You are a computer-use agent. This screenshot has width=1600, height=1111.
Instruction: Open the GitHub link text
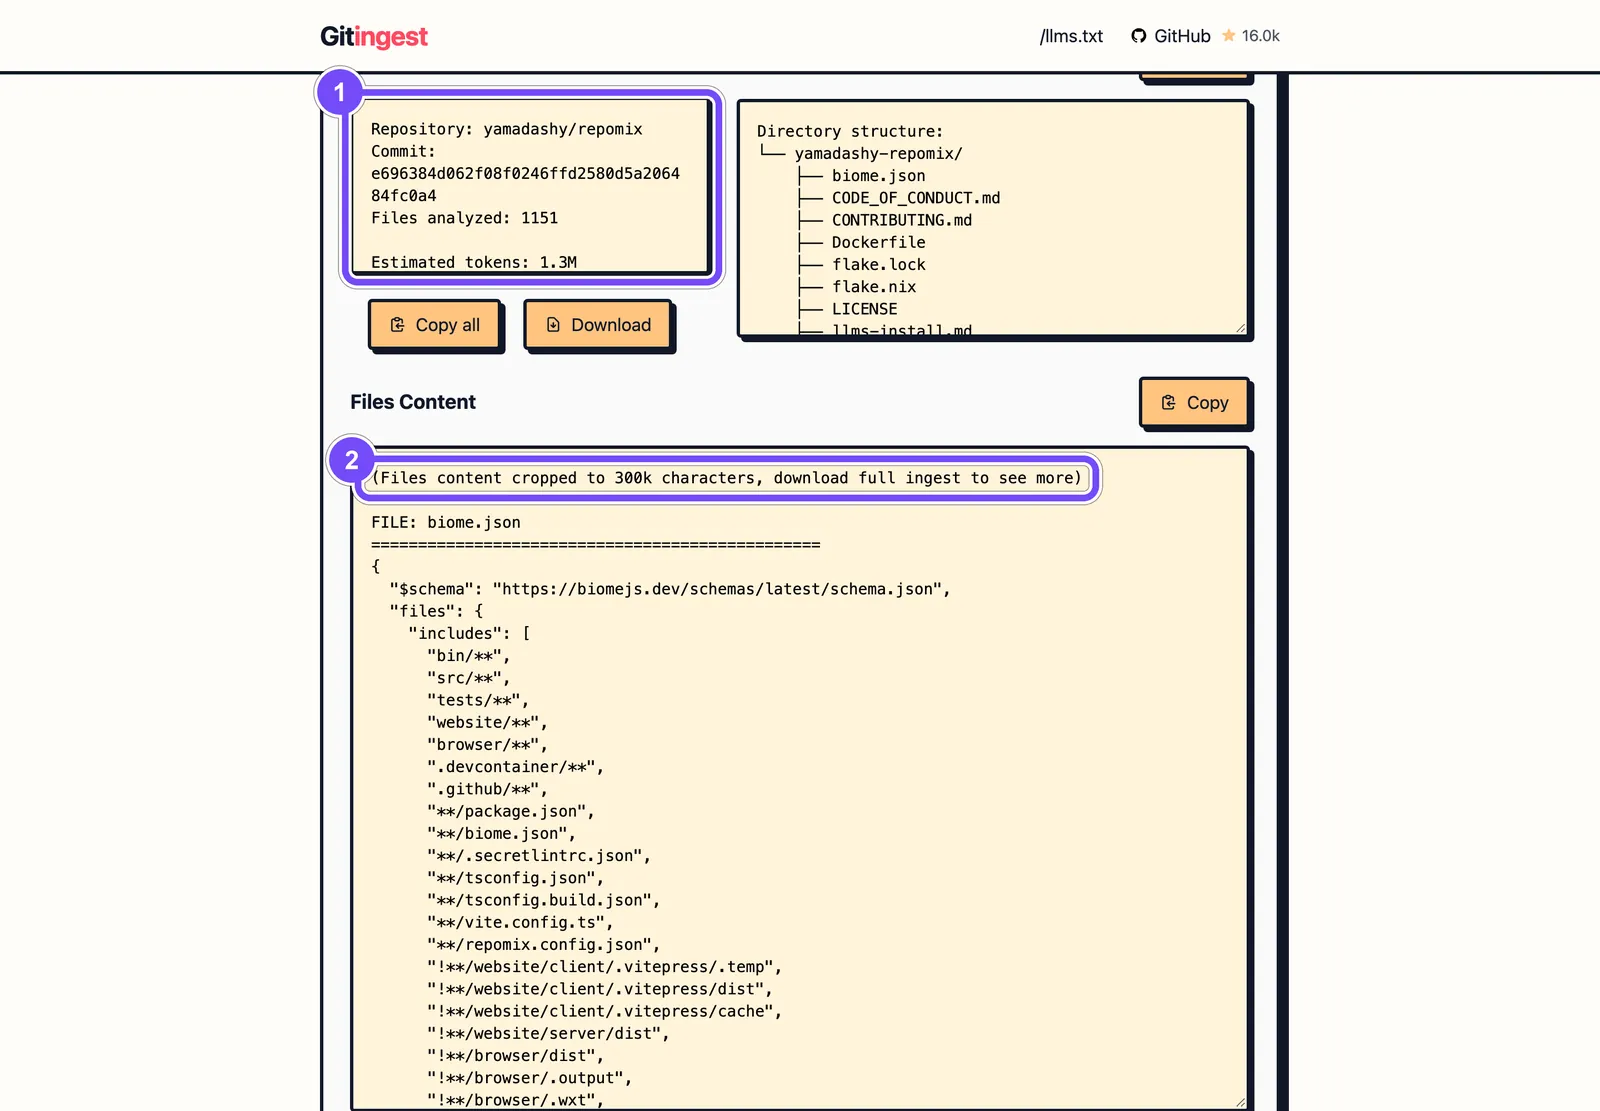pyautogui.click(x=1182, y=36)
